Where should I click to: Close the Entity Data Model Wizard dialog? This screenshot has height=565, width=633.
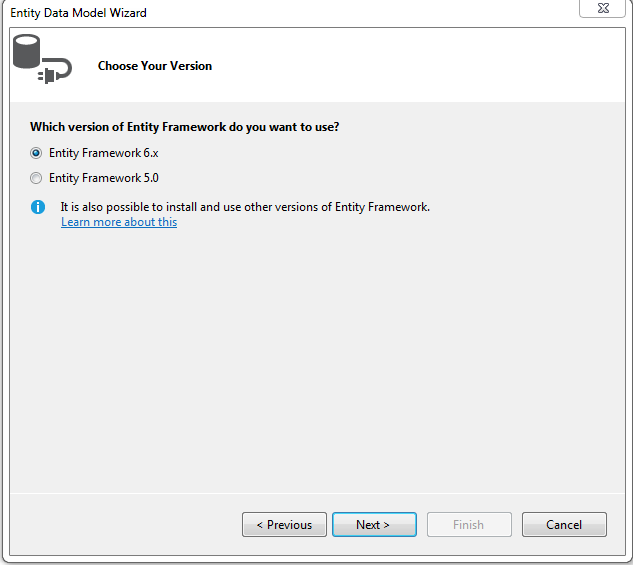[602, 8]
